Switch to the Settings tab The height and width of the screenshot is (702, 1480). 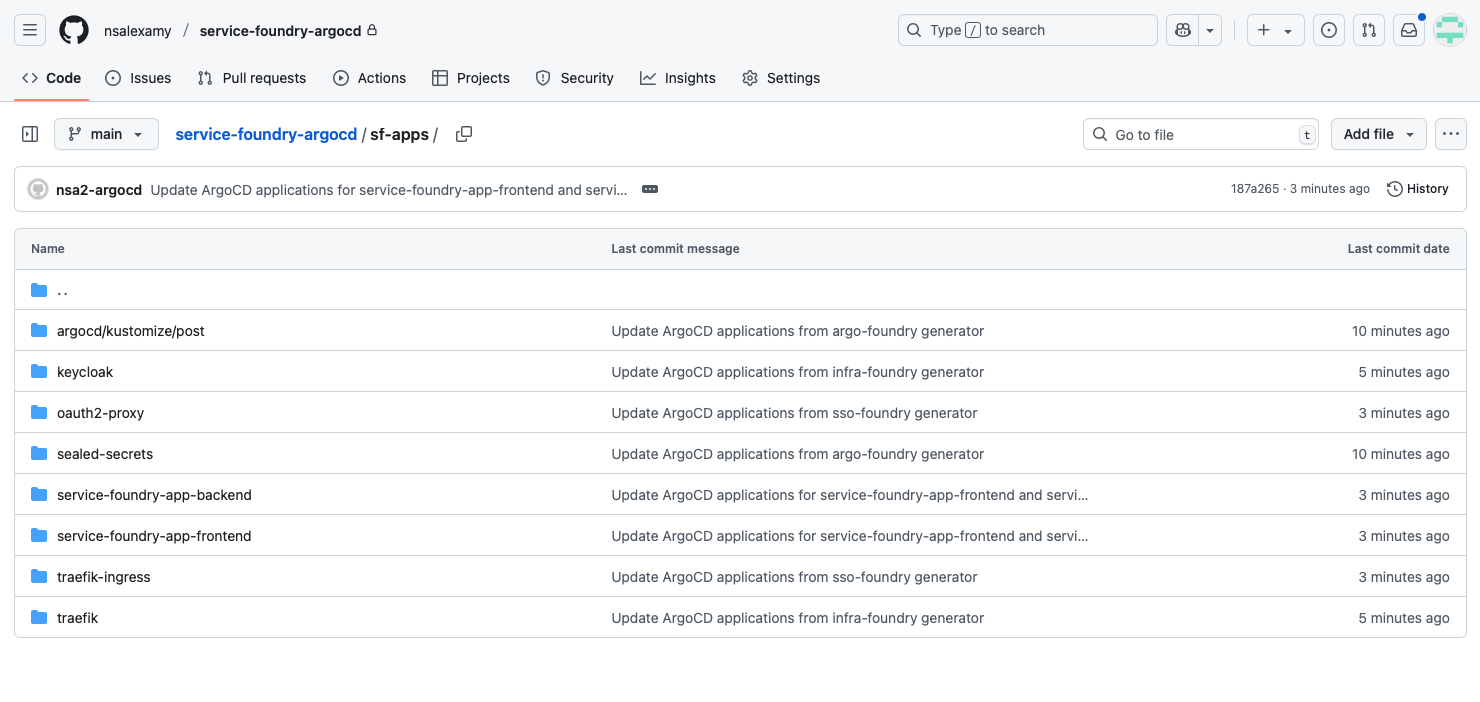[781, 78]
